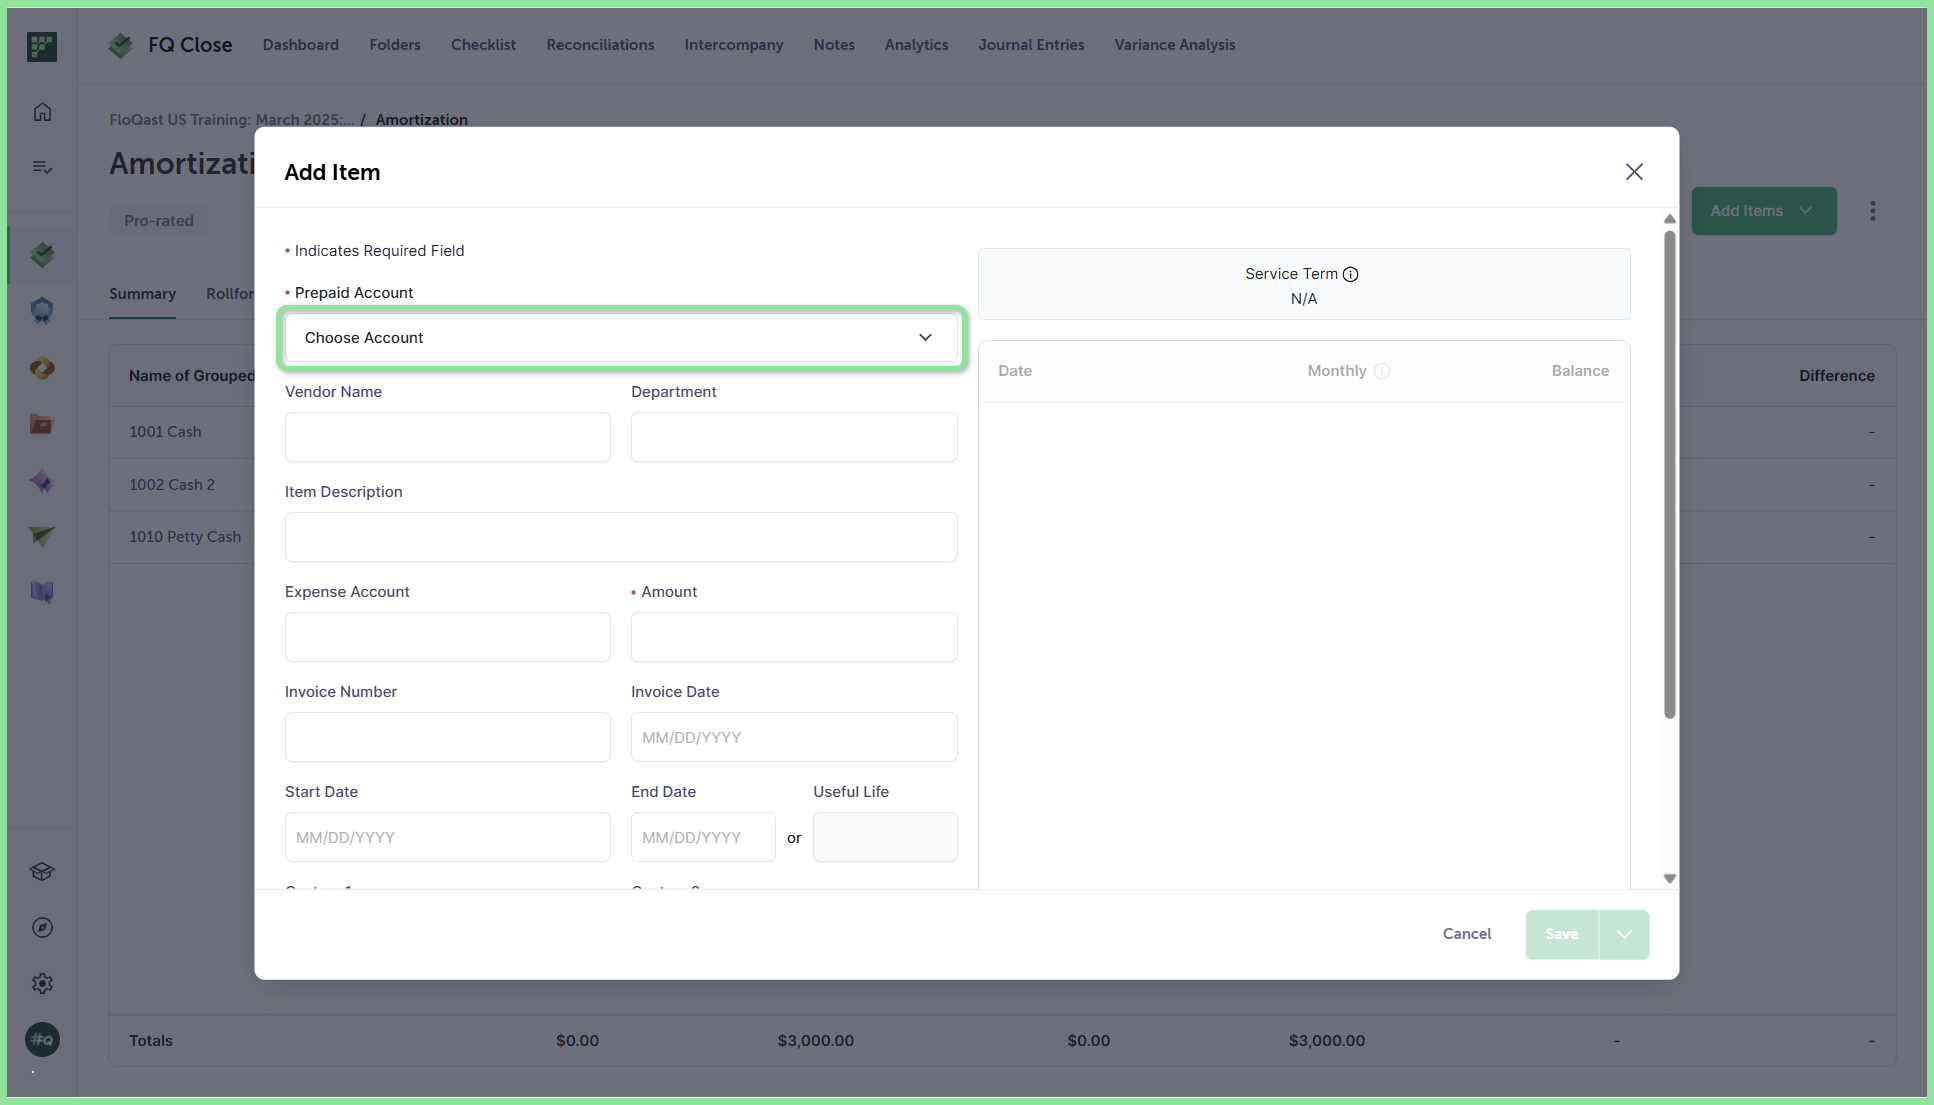The image size is (1934, 1105).
Task: Open the Save button dropdown arrow
Action: [1624, 934]
